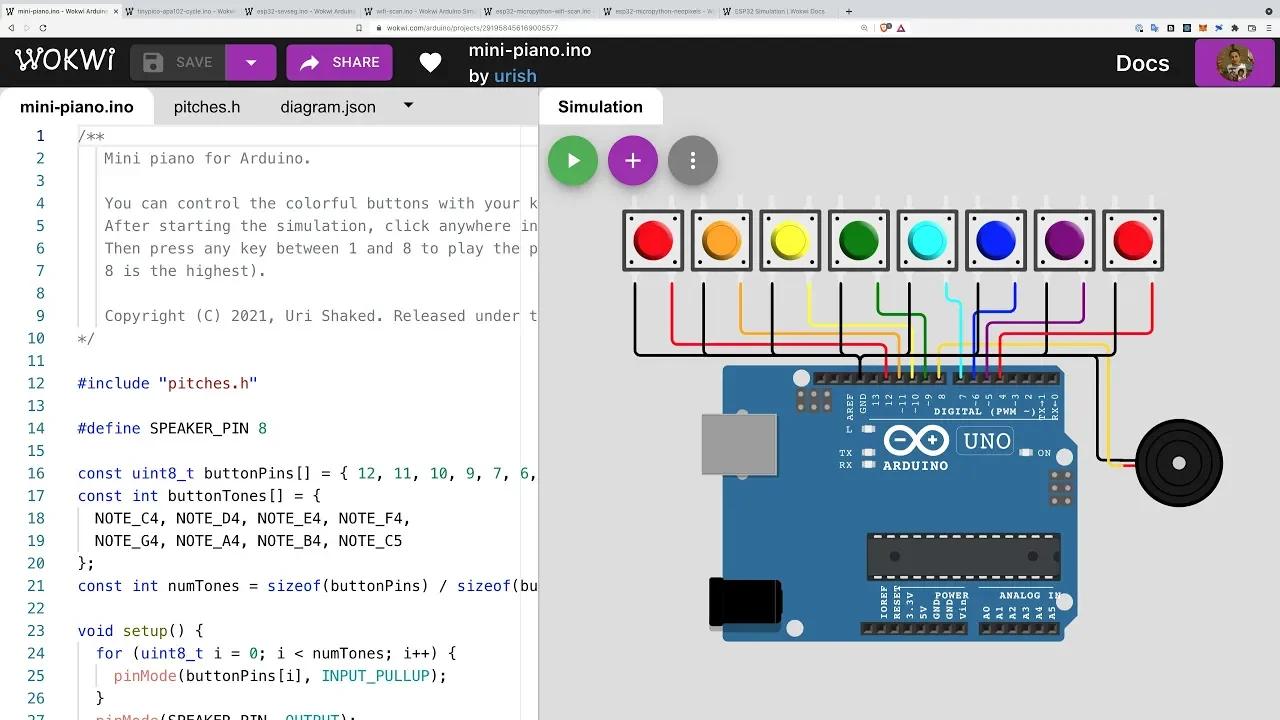The width and height of the screenshot is (1280, 720).
Task: Click the Wokwi logo to go home
Action: pos(63,60)
